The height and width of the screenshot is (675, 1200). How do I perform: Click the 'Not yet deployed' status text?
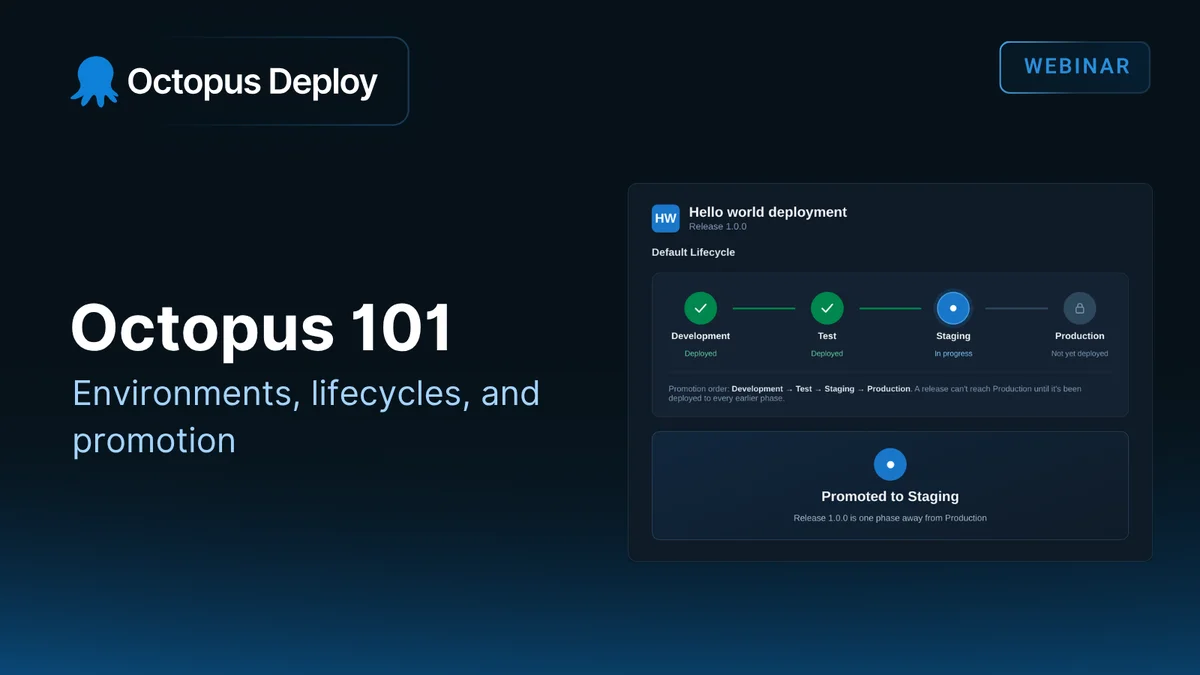coord(1080,353)
